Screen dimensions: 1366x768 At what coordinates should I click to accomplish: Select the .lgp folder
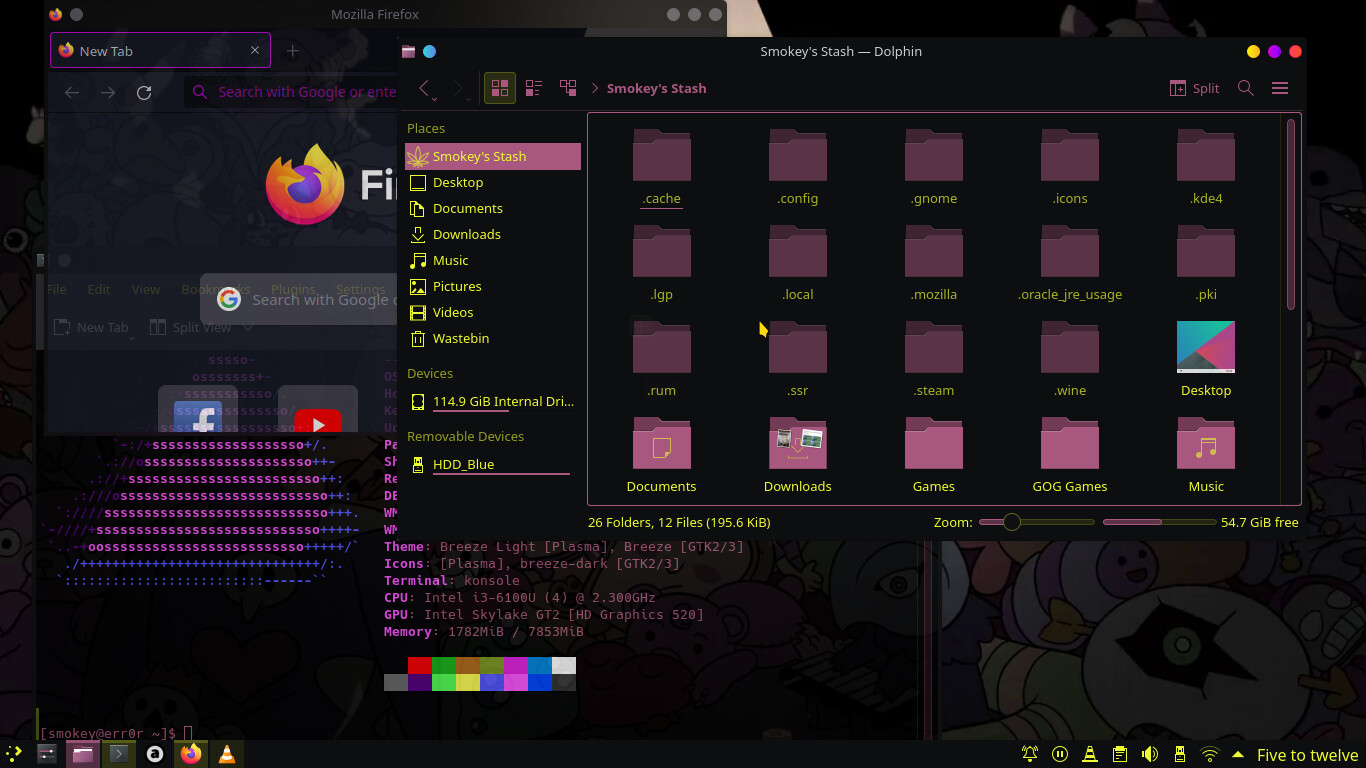click(661, 264)
